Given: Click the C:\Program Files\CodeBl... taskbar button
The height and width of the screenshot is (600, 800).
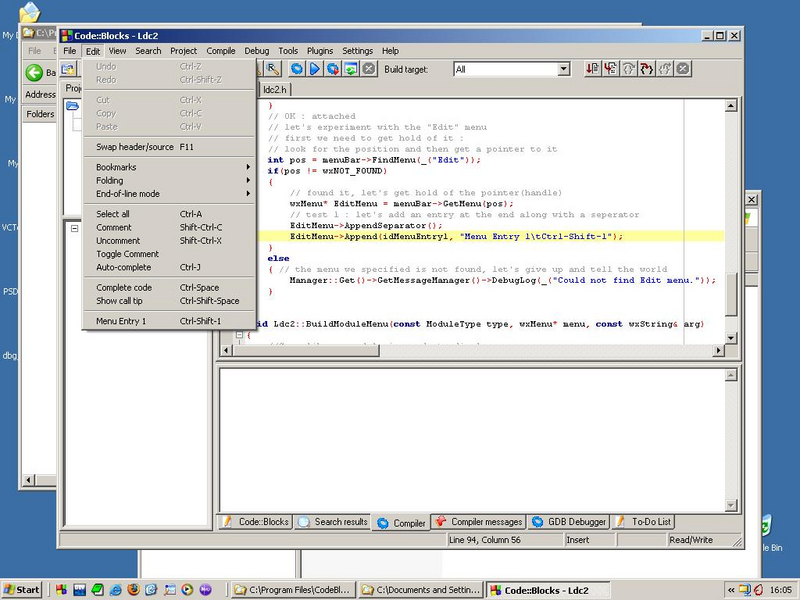Looking at the screenshot, I should pyautogui.click(x=292, y=590).
